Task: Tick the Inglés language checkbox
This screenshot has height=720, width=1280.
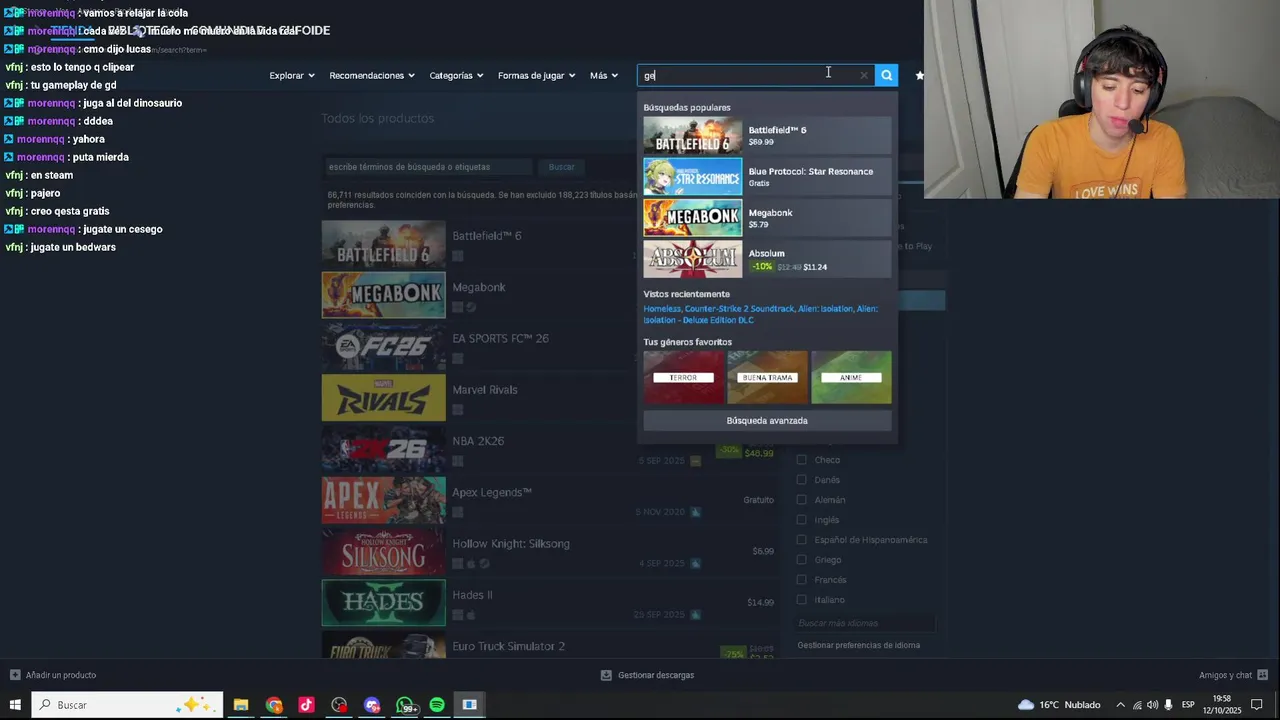Action: click(801, 520)
